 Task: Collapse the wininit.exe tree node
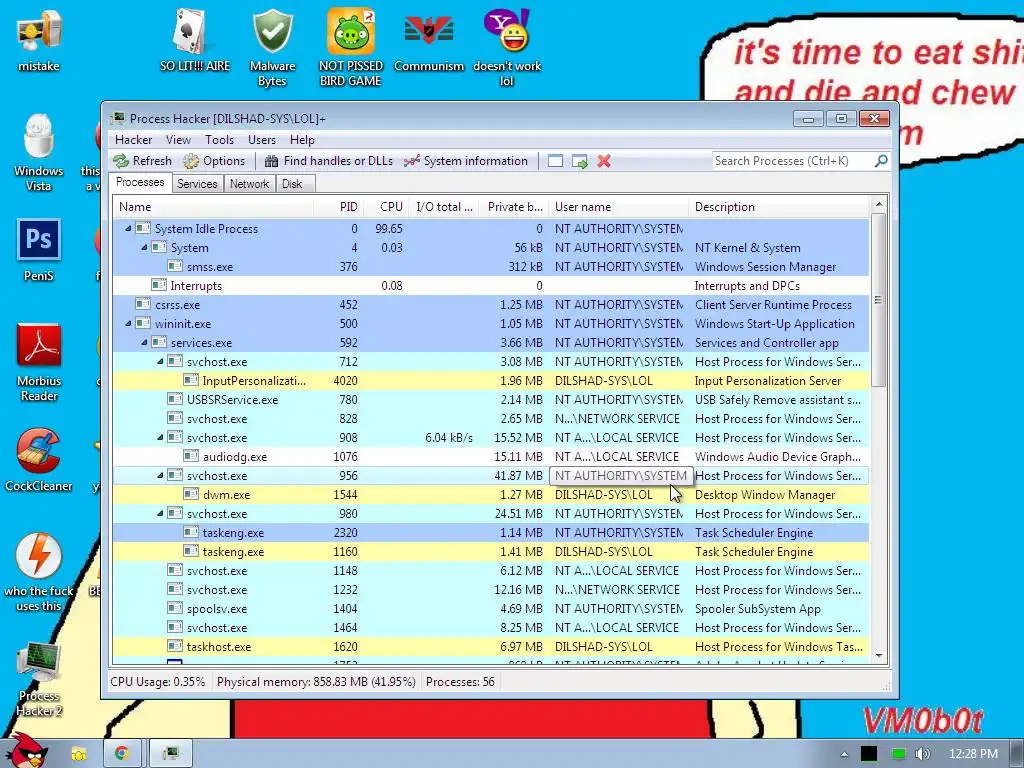click(x=128, y=323)
